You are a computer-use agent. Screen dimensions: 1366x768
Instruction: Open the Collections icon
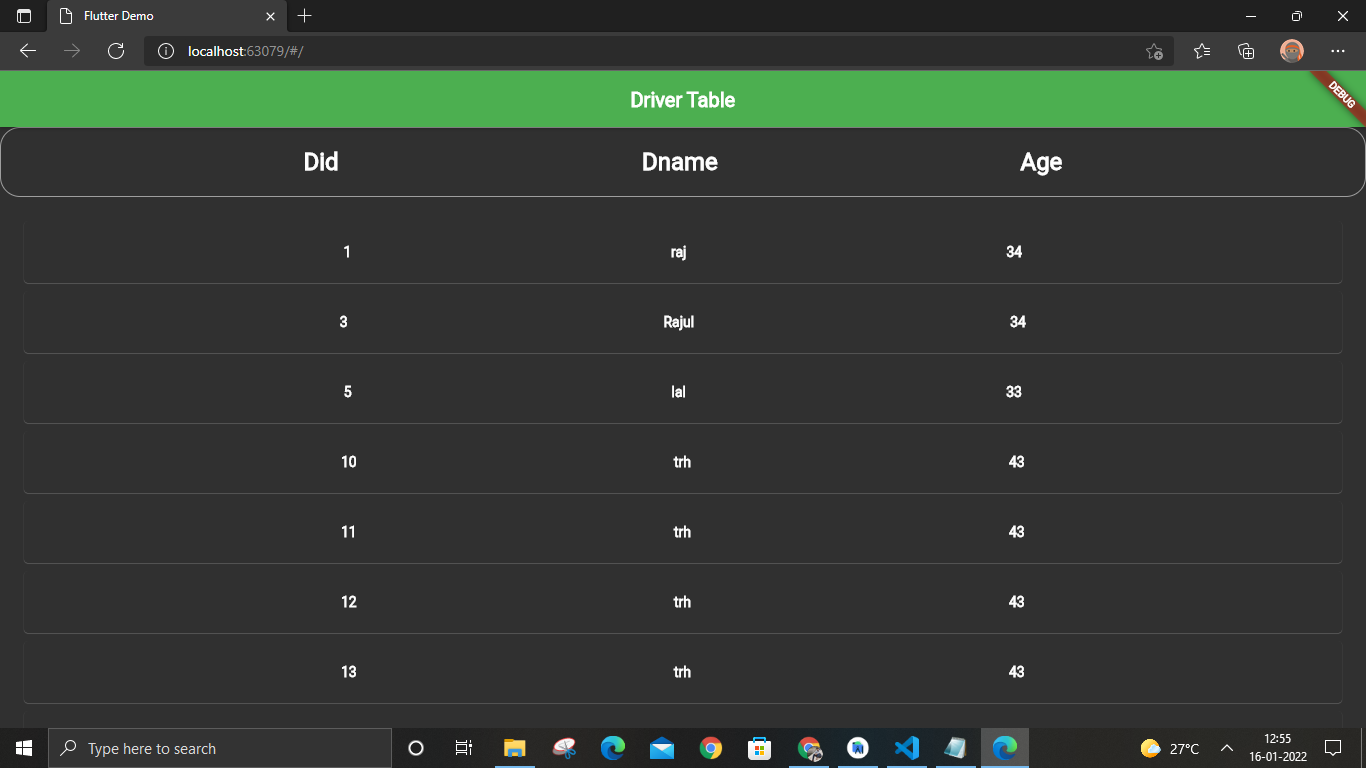pos(1246,51)
